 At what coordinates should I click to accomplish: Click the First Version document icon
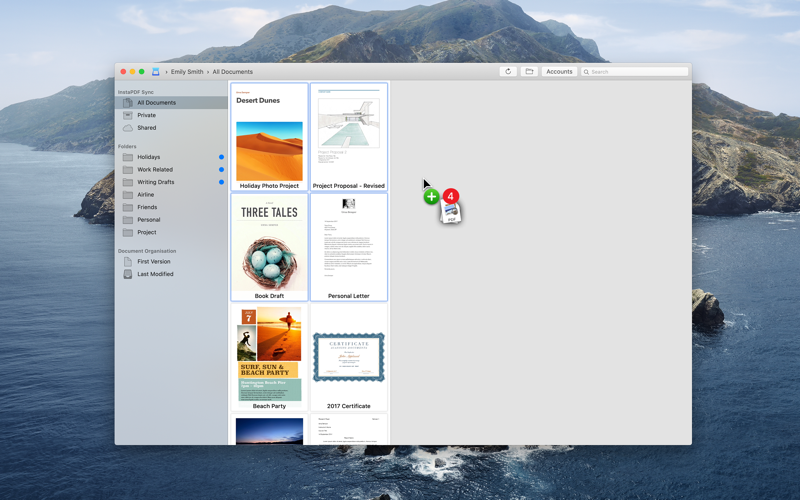tap(128, 262)
